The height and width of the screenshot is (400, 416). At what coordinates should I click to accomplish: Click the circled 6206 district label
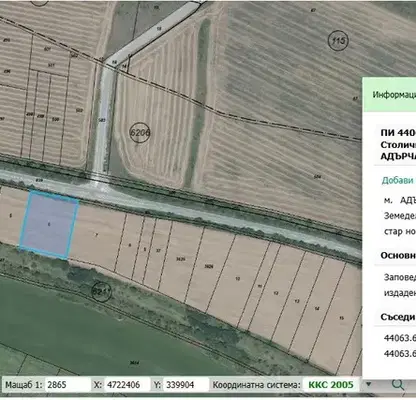point(140,132)
